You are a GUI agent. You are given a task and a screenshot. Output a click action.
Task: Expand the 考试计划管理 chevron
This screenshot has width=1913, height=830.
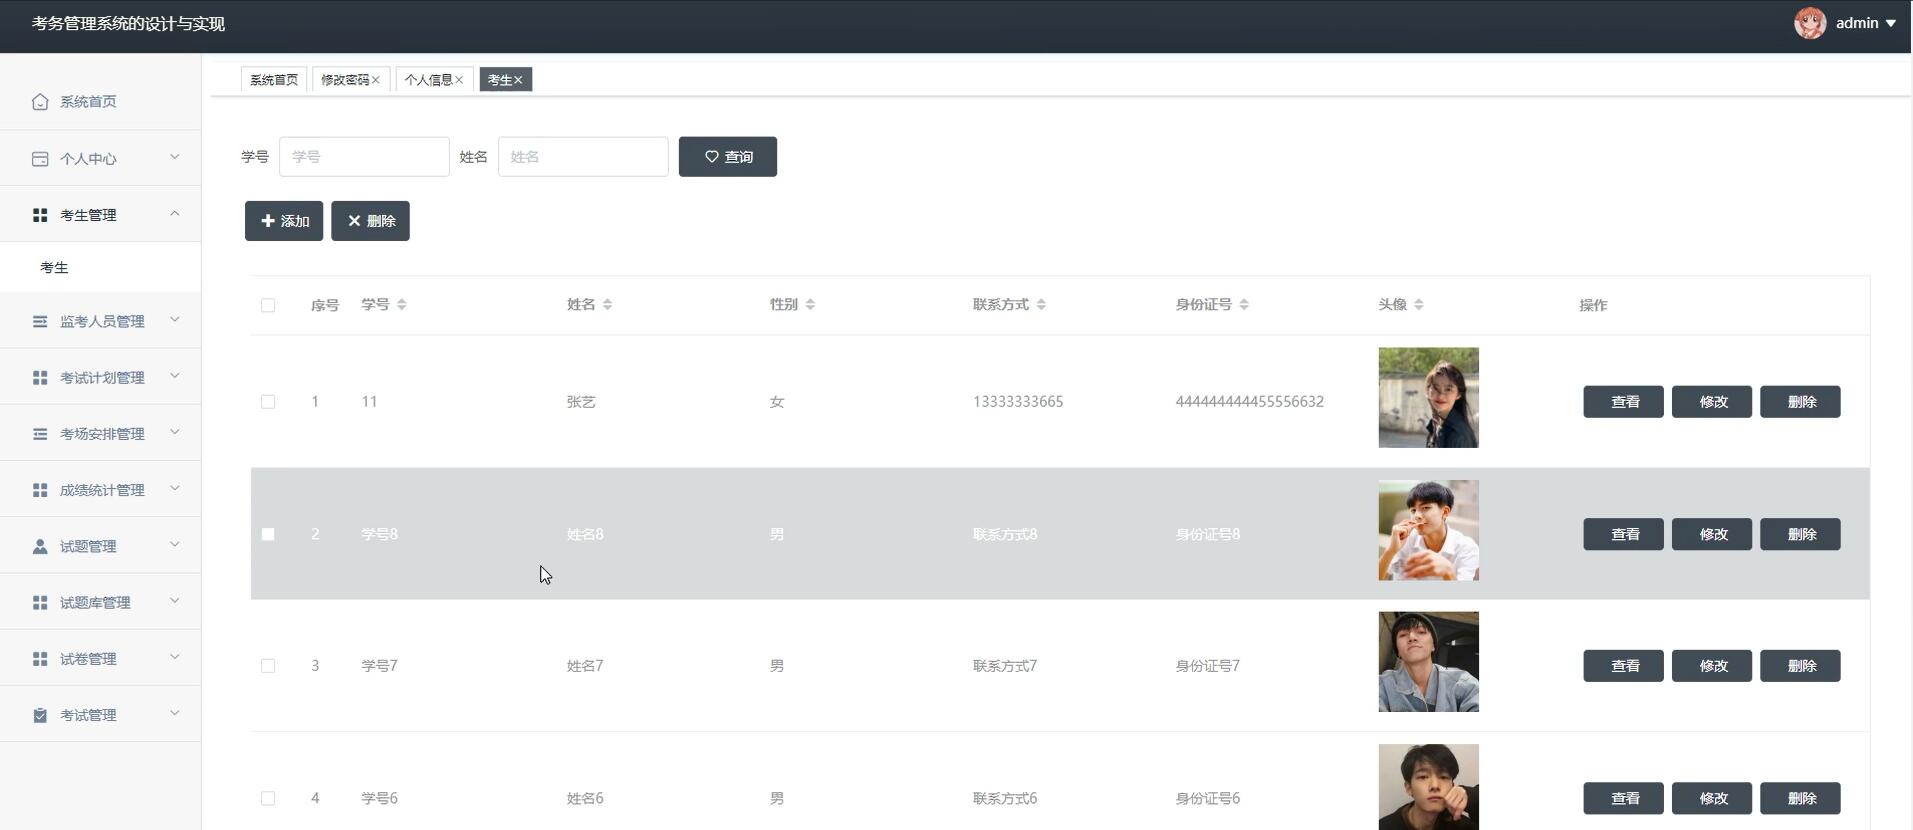[x=175, y=376]
